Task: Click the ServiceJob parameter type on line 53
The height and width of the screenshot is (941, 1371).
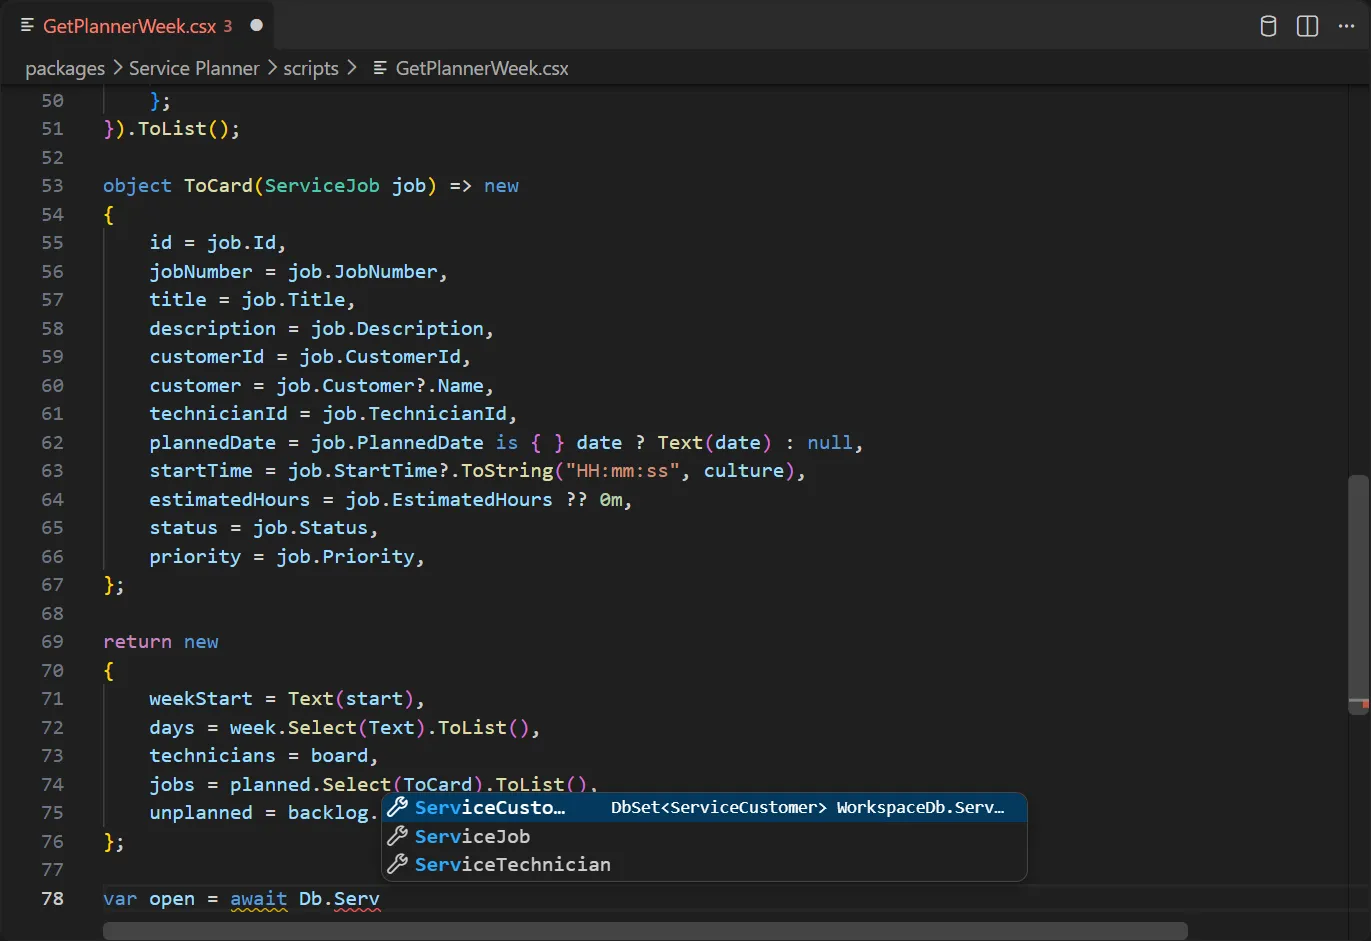Action: click(x=322, y=186)
